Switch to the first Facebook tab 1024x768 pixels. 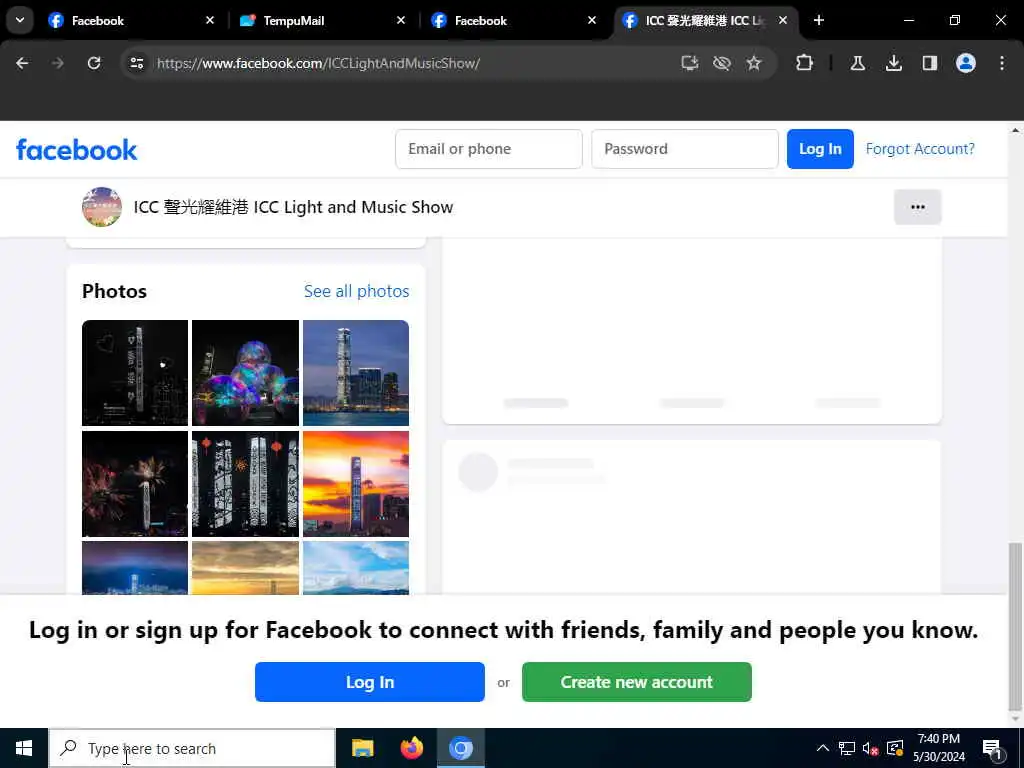pyautogui.click(x=130, y=21)
